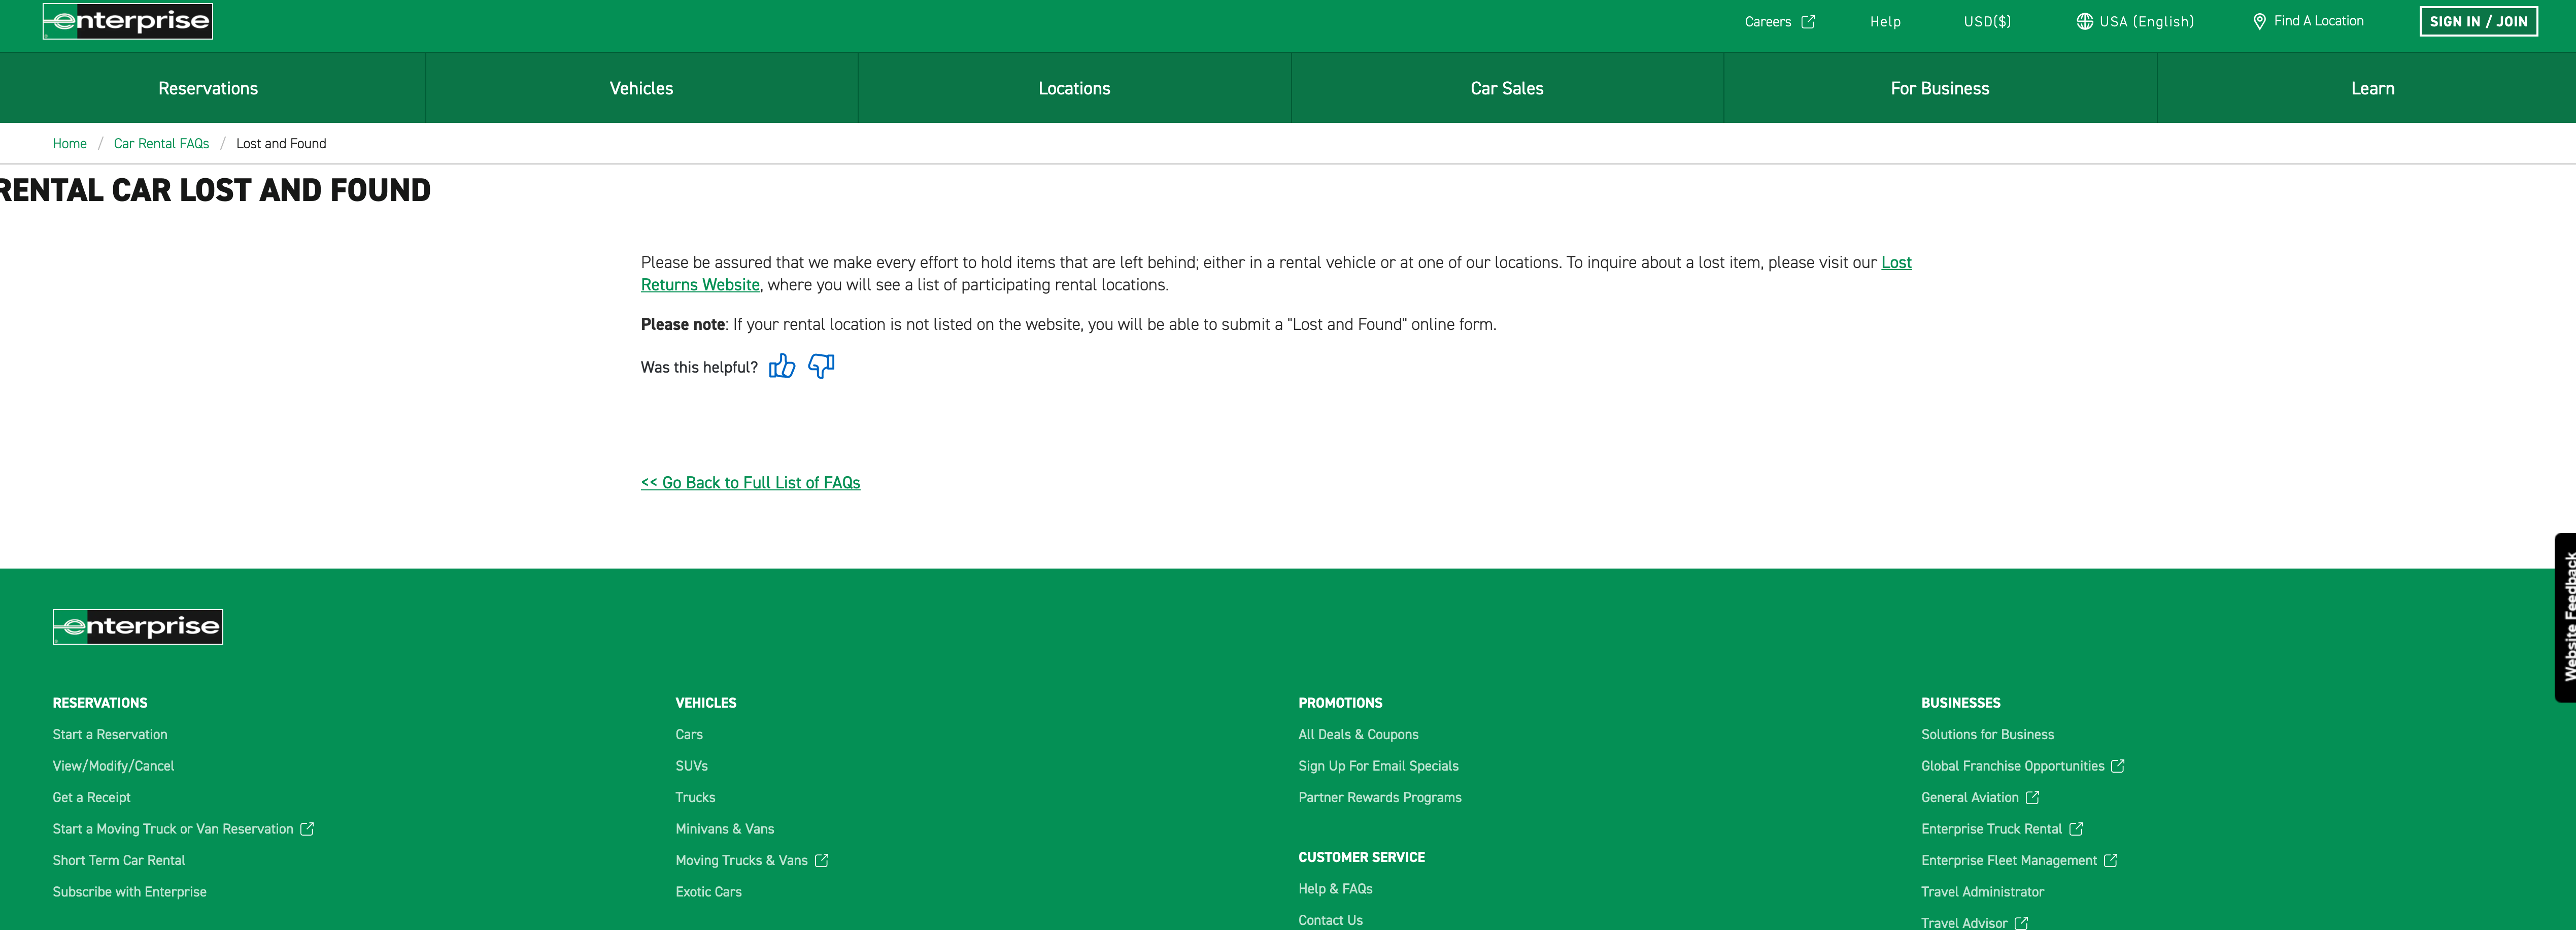Click external icon beside Enterprise Fleet Management
Screen dimensions: 2576x930
pos(2110,860)
